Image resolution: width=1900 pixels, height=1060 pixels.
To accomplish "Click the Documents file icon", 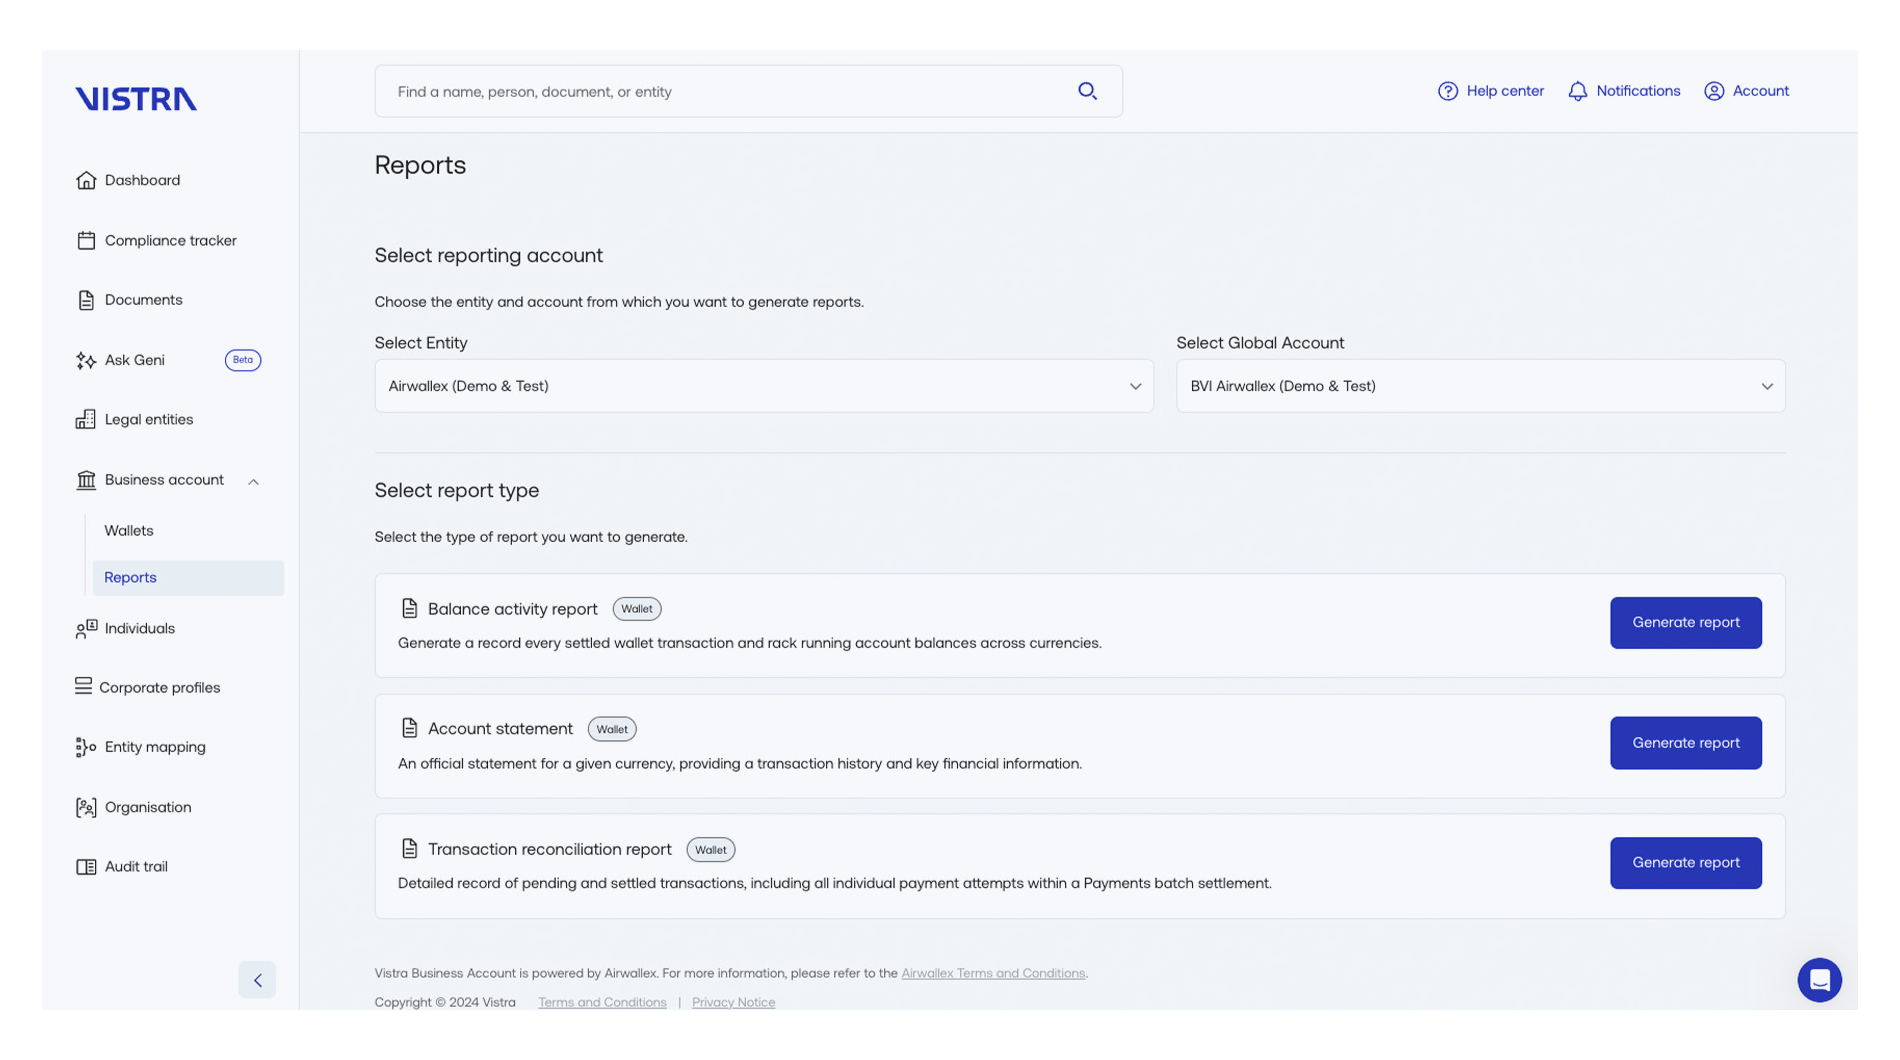I will coord(86,300).
